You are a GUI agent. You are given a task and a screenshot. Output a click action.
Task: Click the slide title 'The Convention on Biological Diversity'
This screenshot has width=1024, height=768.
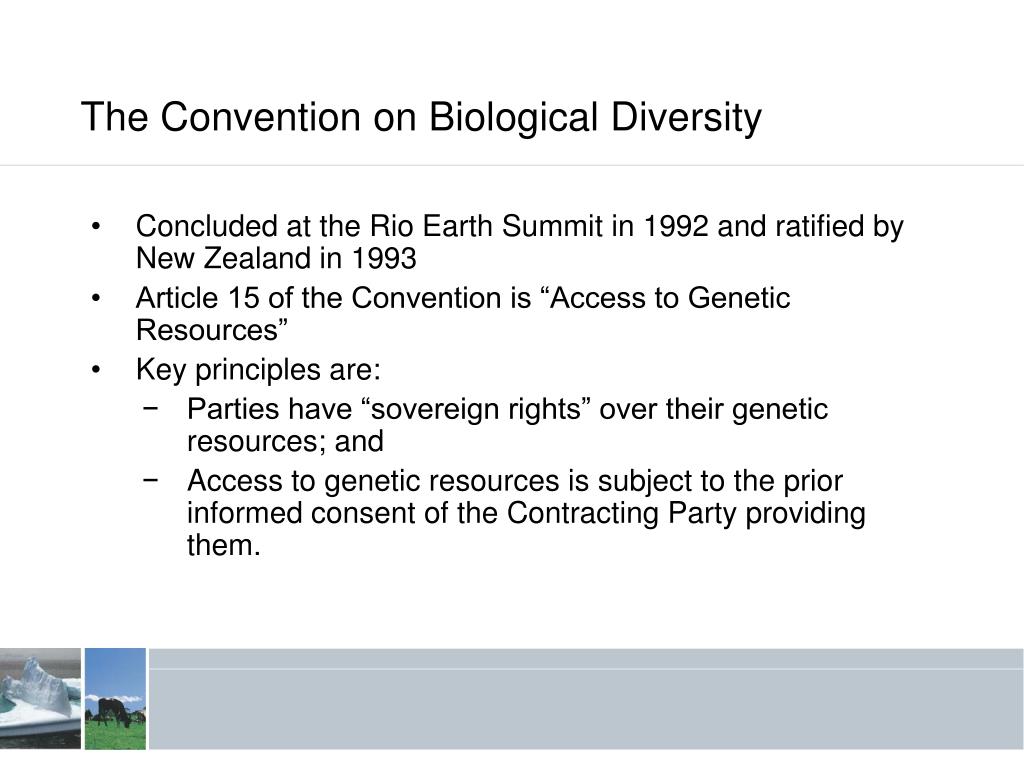(x=421, y=118)
